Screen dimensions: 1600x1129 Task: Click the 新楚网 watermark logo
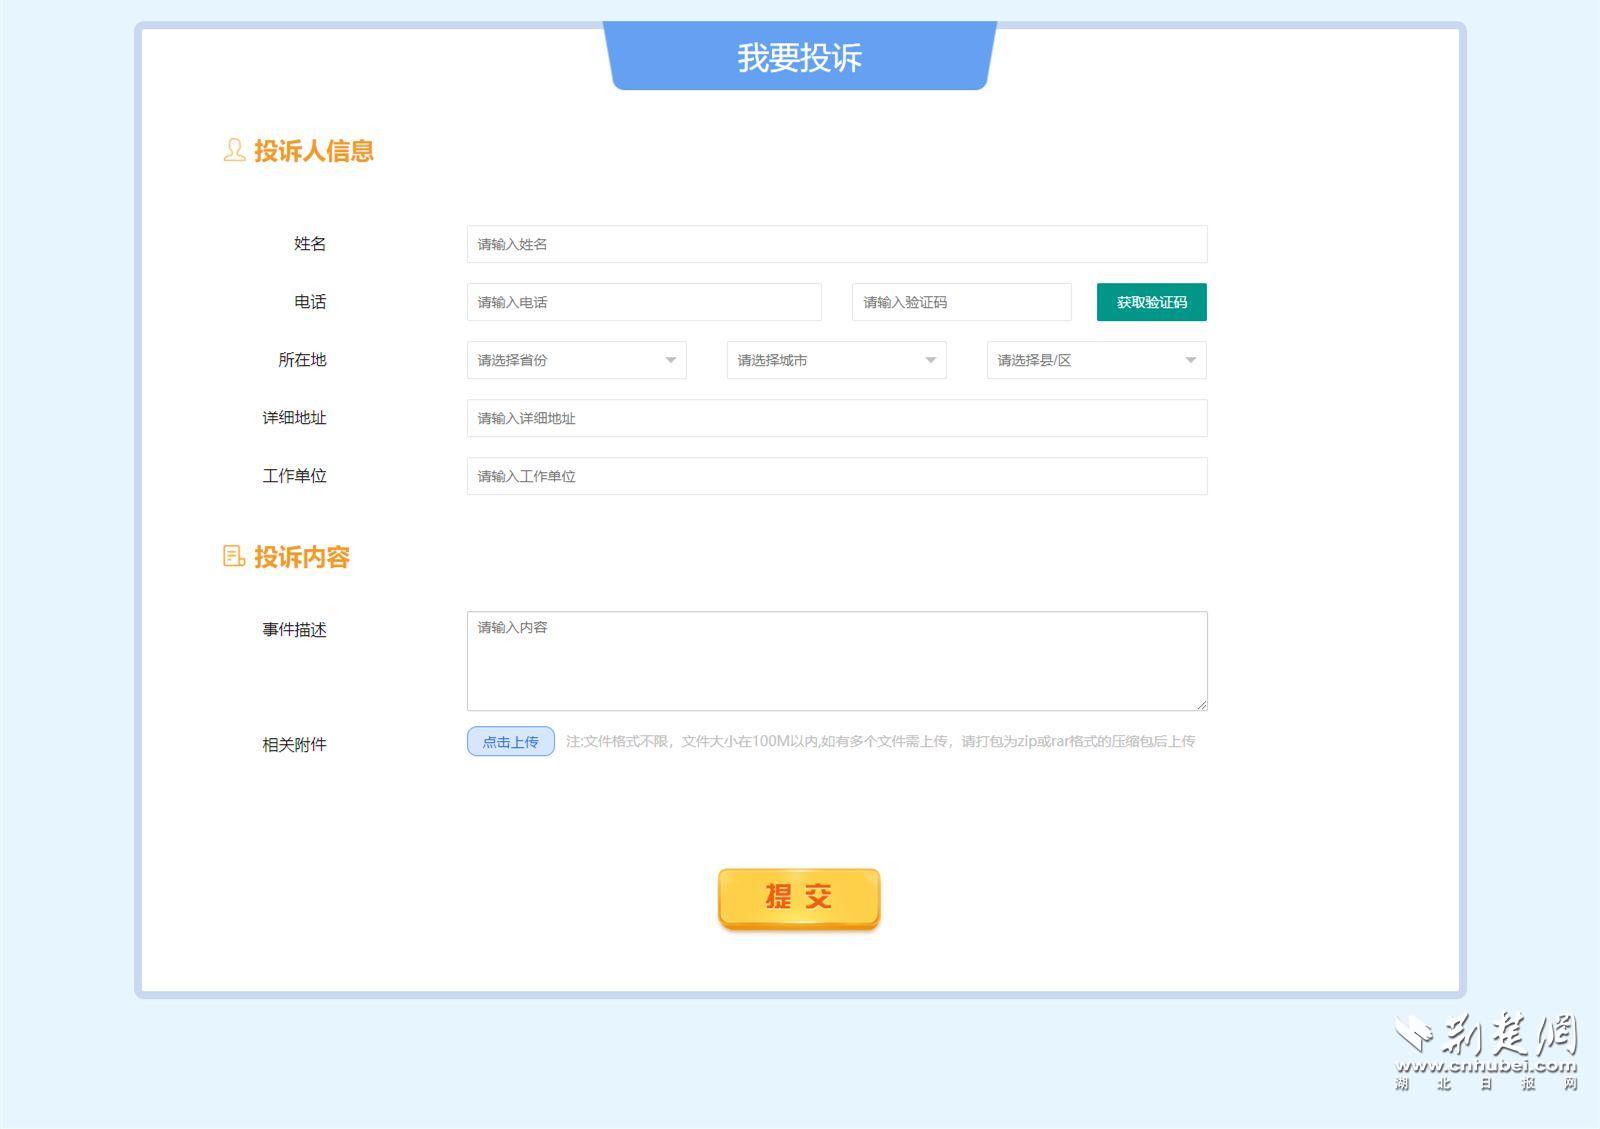tap(1486, 1050)
